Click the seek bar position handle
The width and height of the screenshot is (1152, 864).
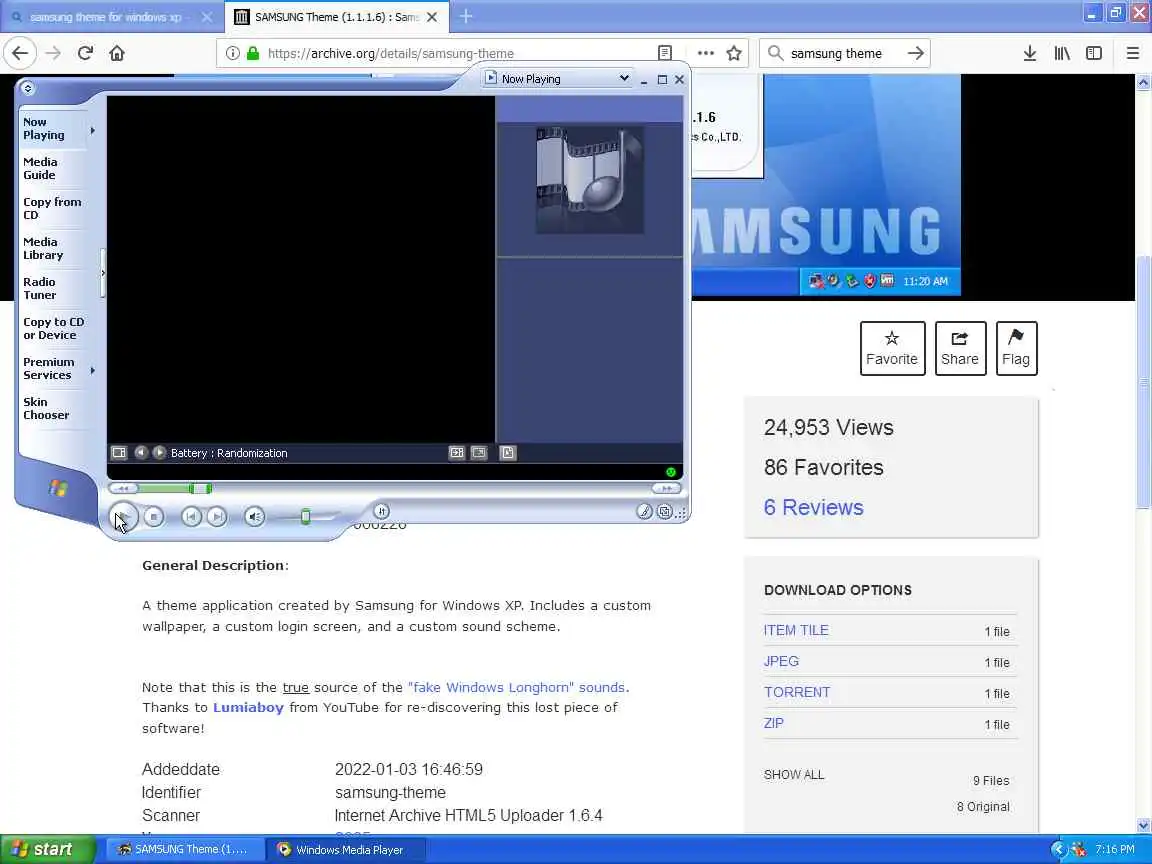[200, 489]
